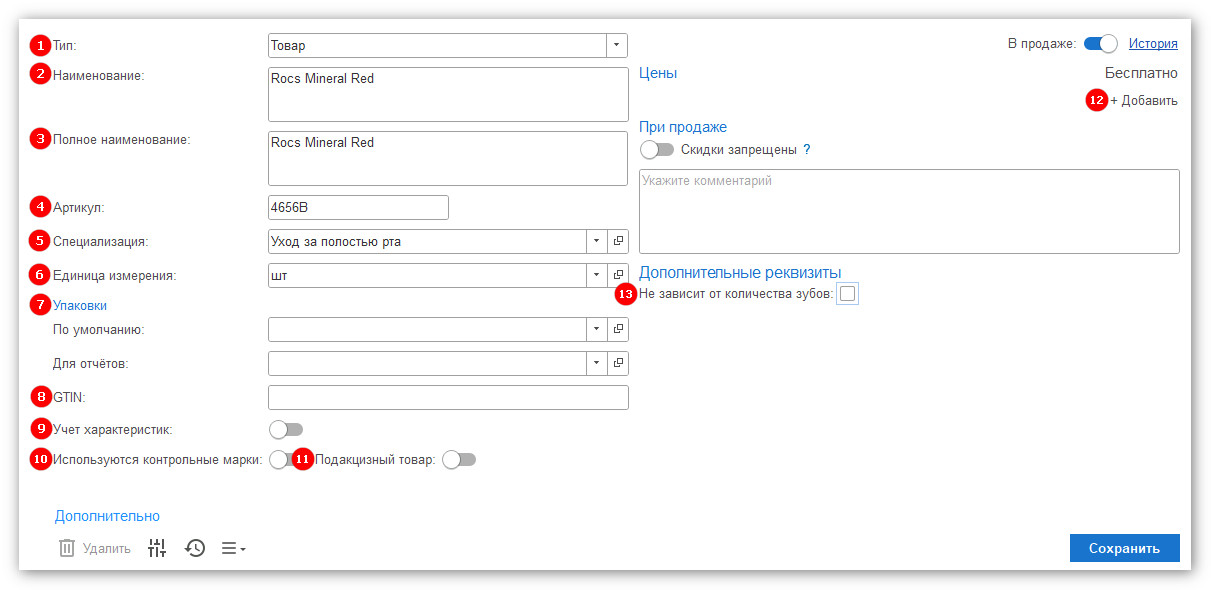
Task: Expand the По умолчанию packaging dropdown
Action: click(596, 329)
